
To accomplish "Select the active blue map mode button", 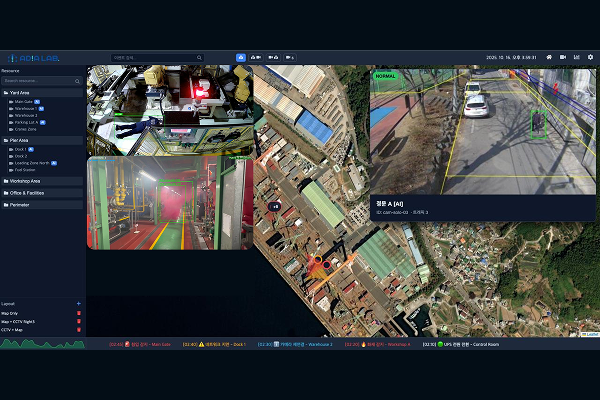I will pyautogui.click(x=241, y=57).
